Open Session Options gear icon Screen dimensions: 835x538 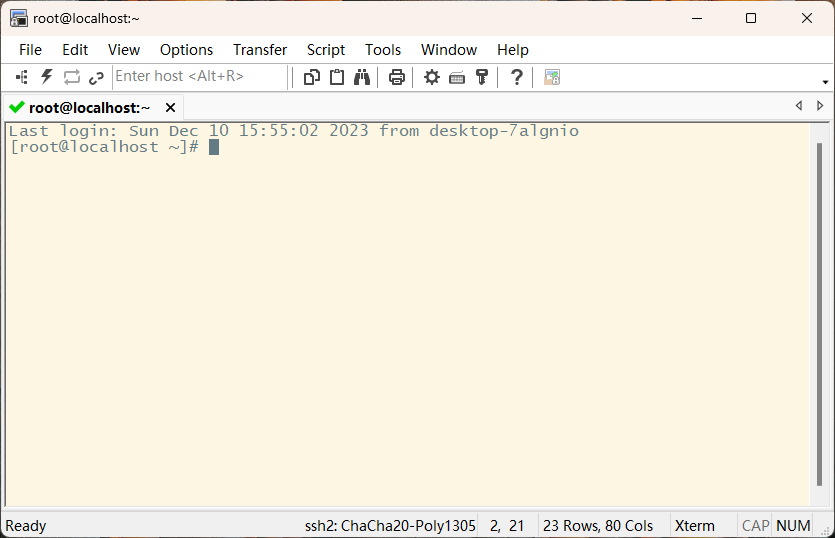(x=432, y=77)
